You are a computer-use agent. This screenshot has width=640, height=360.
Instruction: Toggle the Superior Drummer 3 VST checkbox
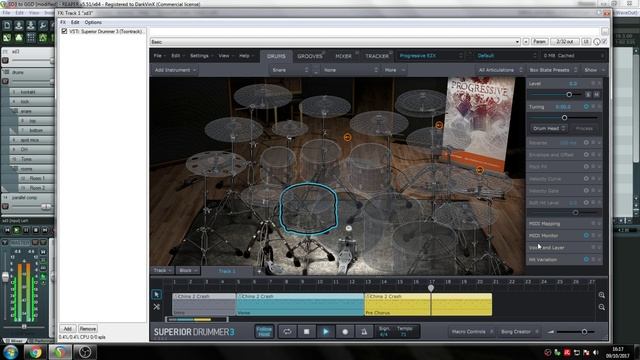pos(64,31)
